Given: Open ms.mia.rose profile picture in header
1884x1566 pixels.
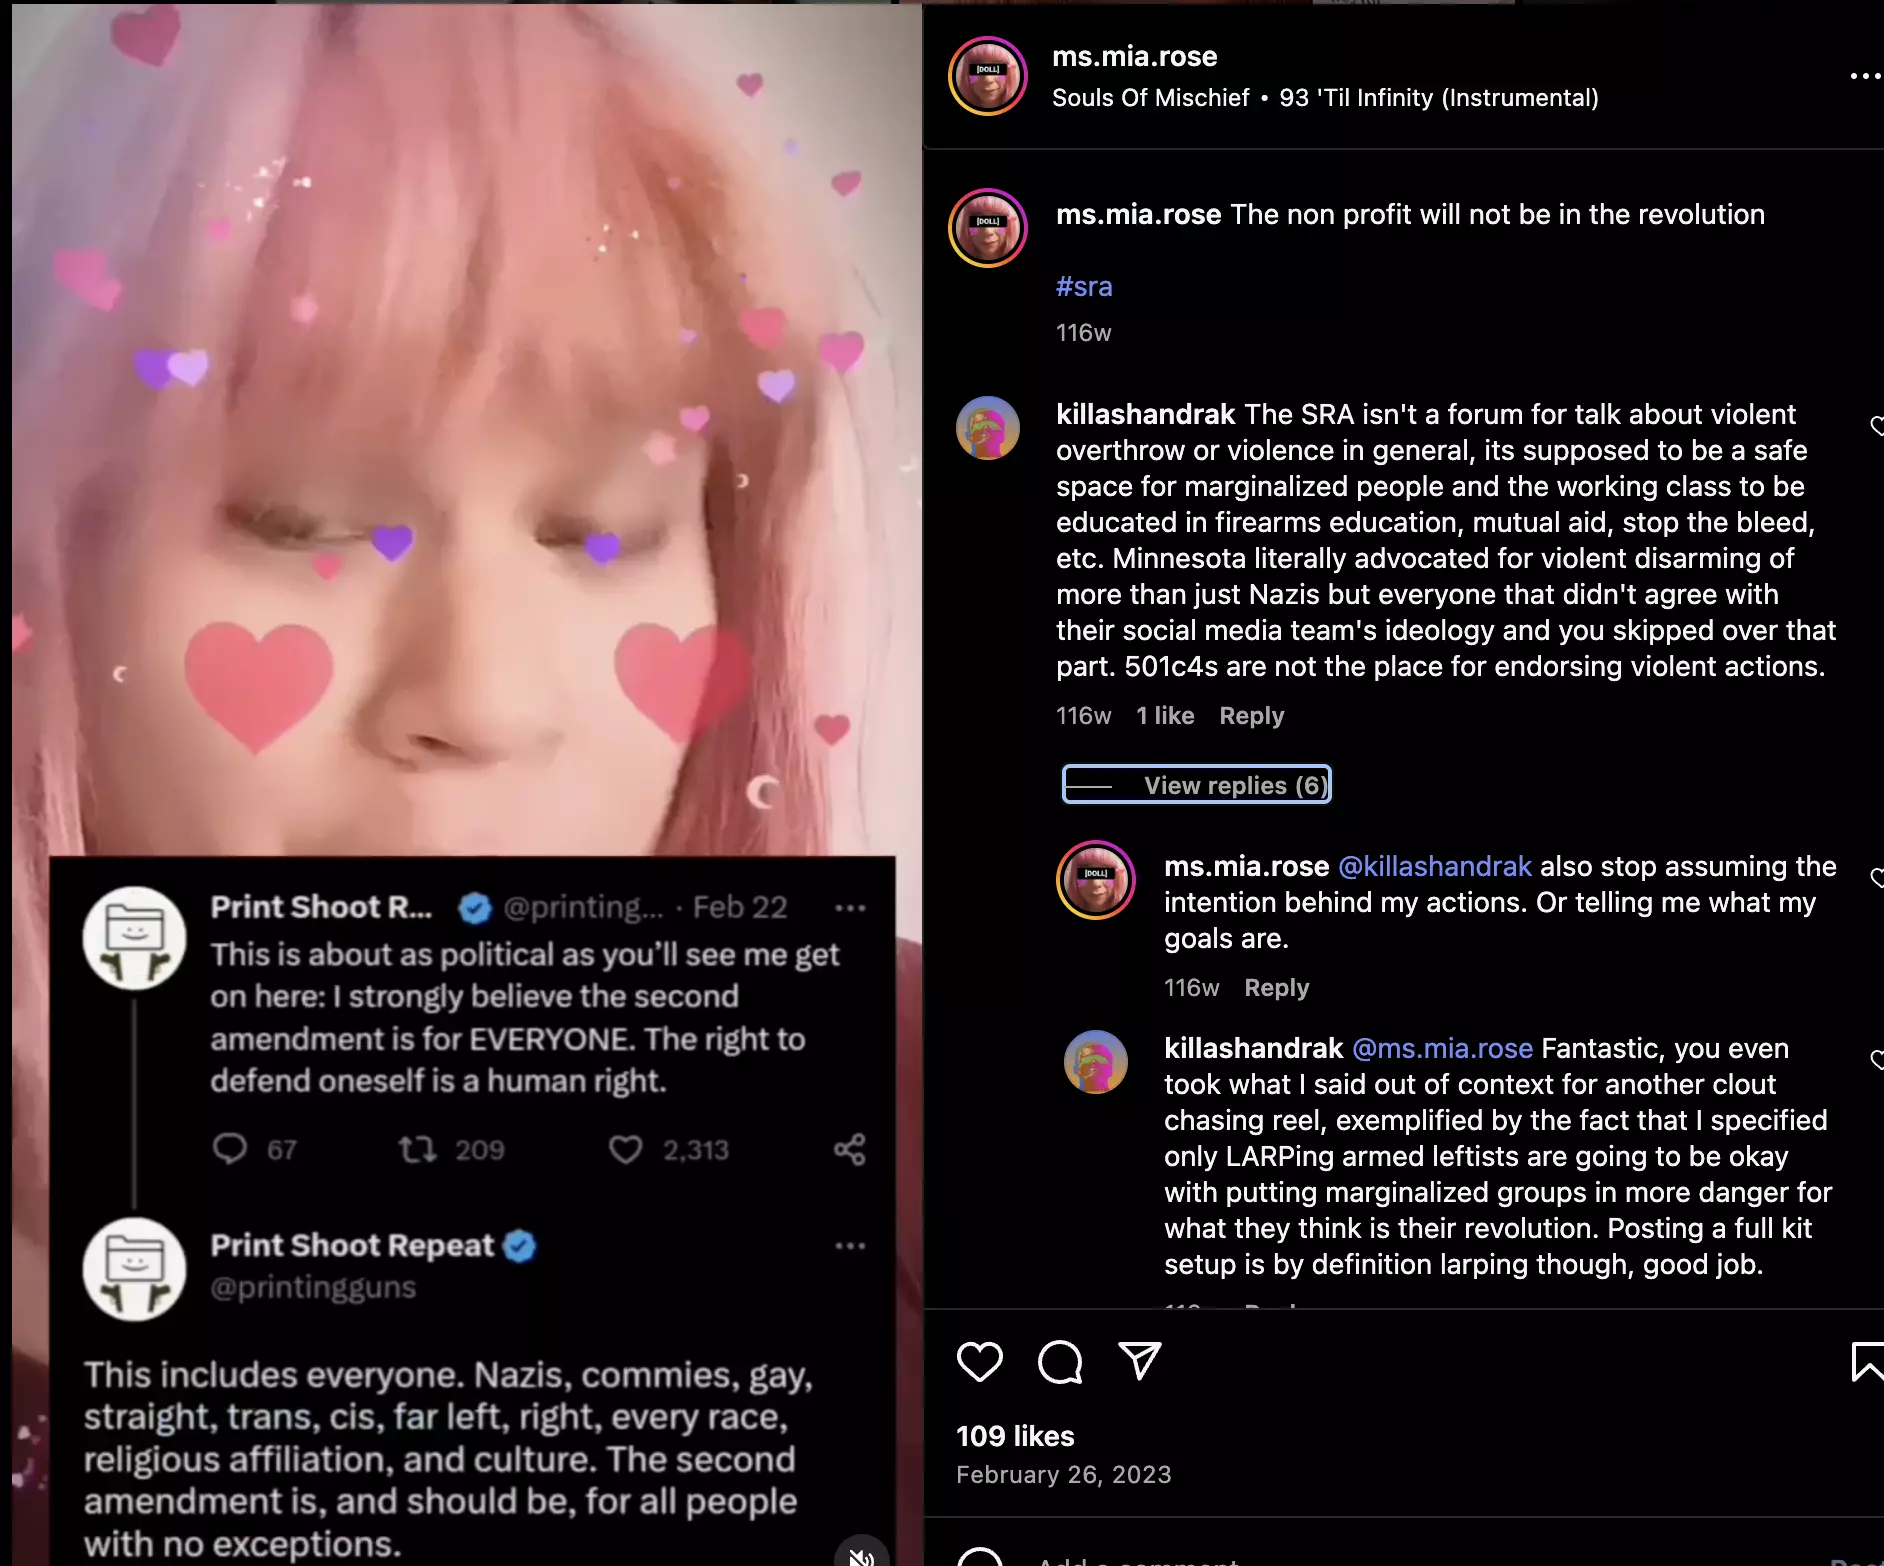Looking at the screenshot, I should click(987, 76).
